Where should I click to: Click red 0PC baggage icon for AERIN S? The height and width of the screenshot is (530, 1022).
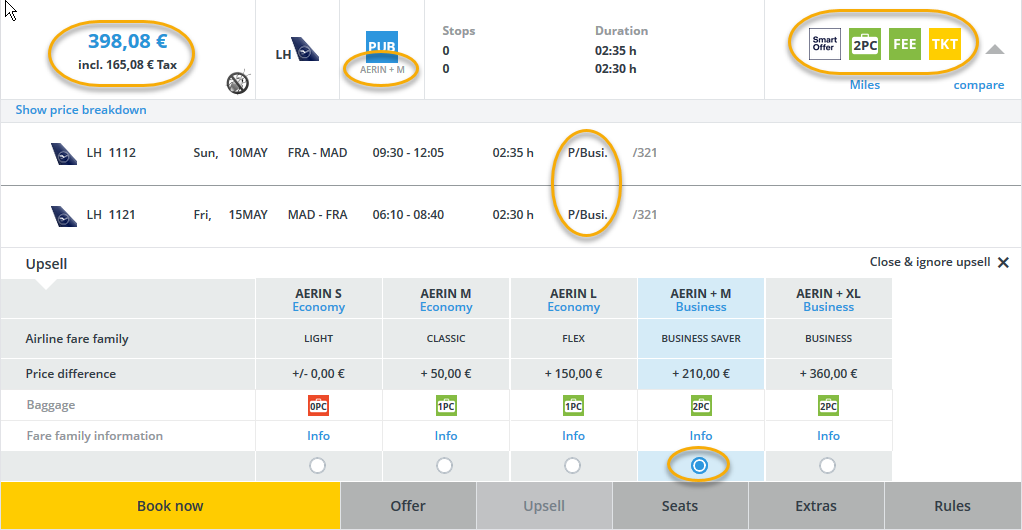point(318,405)
